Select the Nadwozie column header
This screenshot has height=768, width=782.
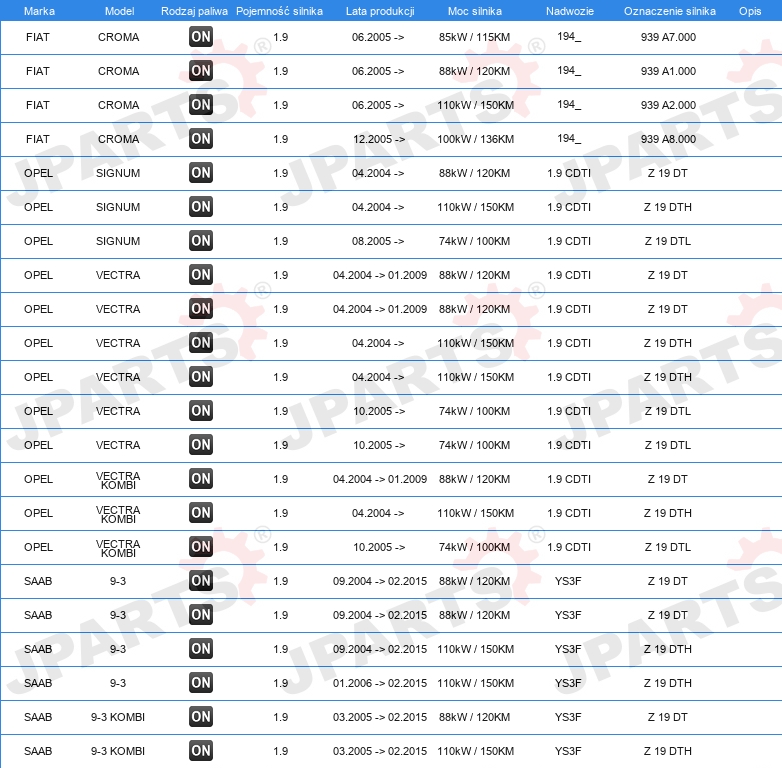click(570, 11)
